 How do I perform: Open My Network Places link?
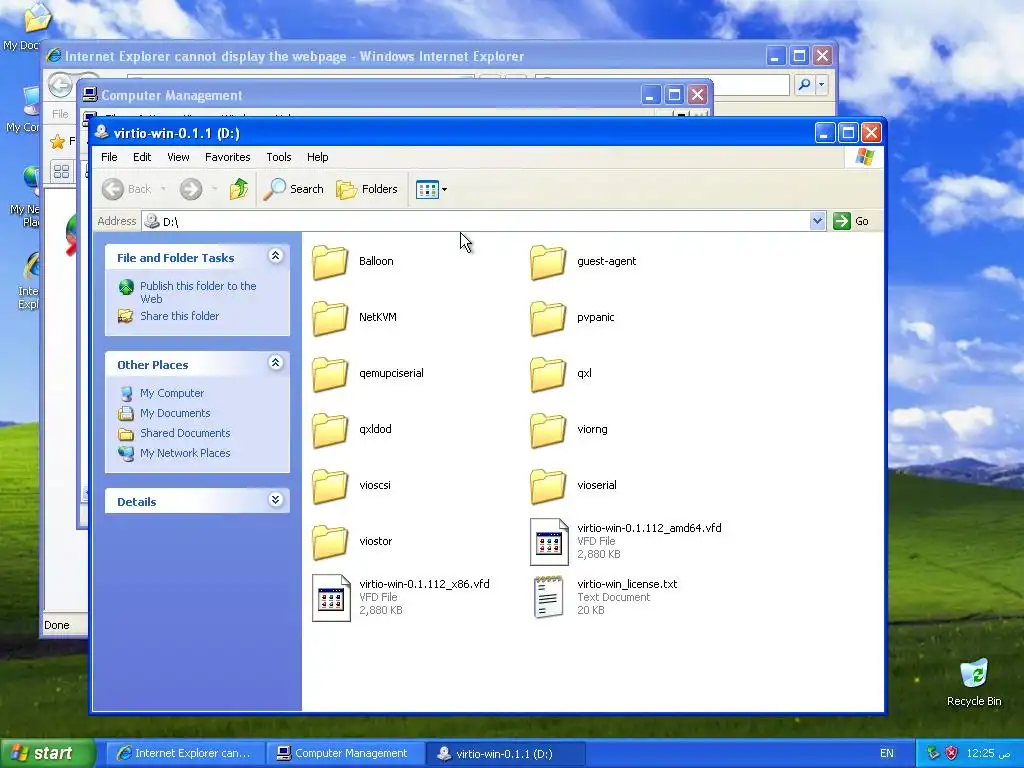click(x=185, y=453)
